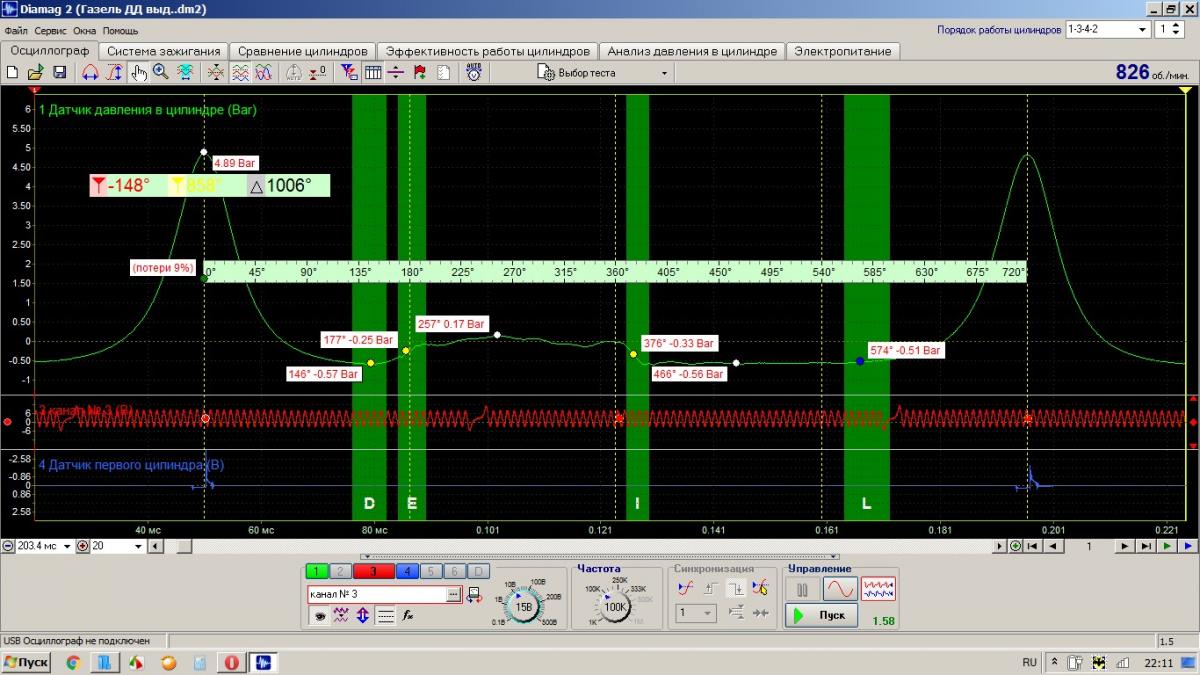
Task: Activate the hand pan tool
Action: pos(139,72)
